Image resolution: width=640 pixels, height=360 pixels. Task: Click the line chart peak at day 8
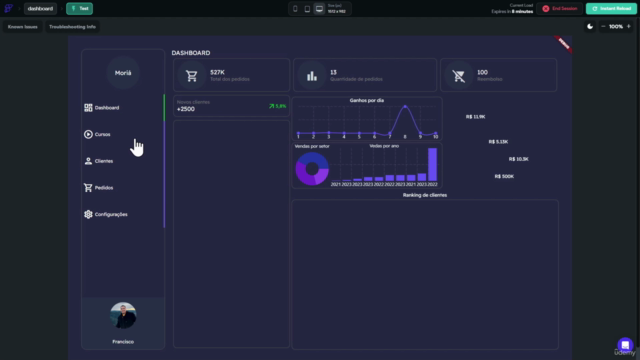click(x=405, y=107)
